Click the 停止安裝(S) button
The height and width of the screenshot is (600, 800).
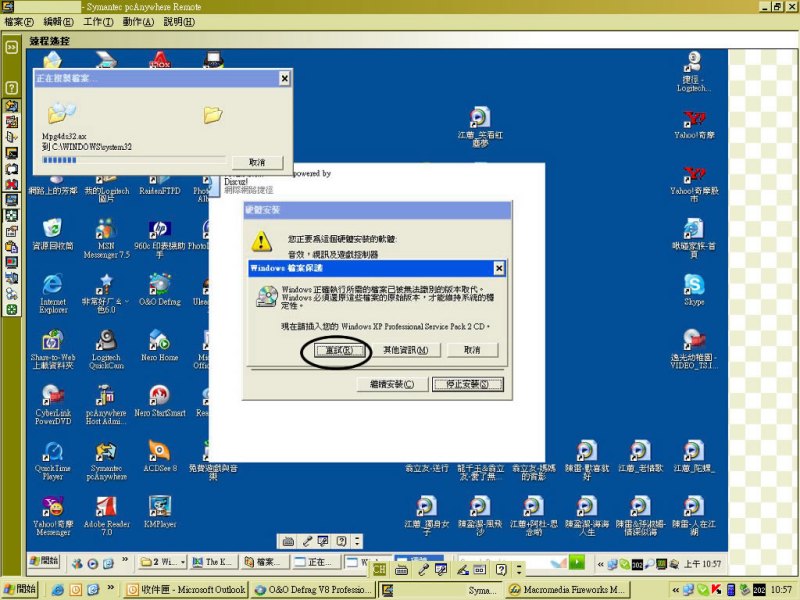coord(467,384)
